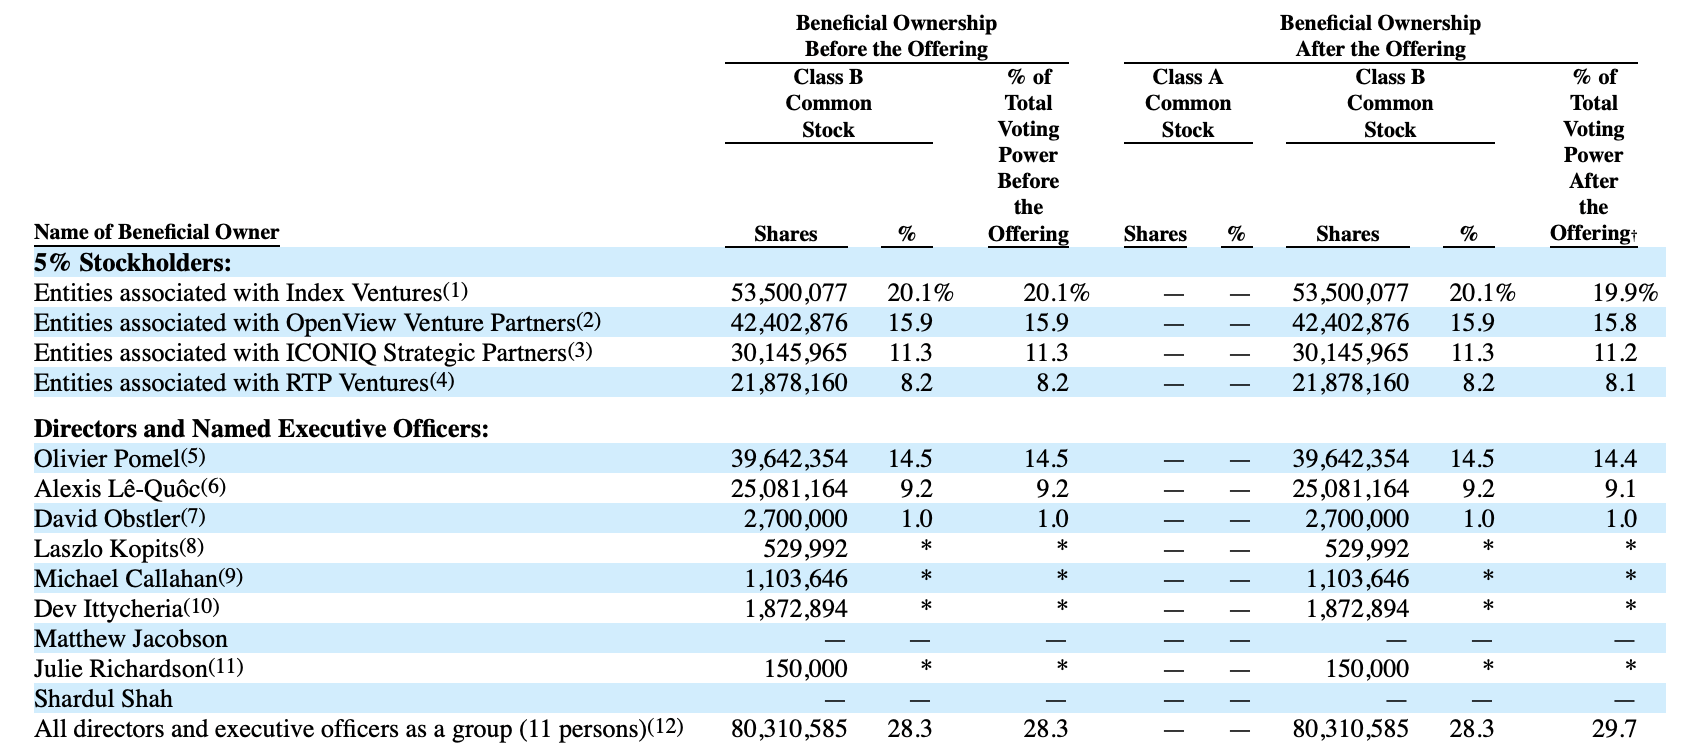
Task: Click Olivier Pomel 14.4 voting power after offering
Action: click(1615, 460)
